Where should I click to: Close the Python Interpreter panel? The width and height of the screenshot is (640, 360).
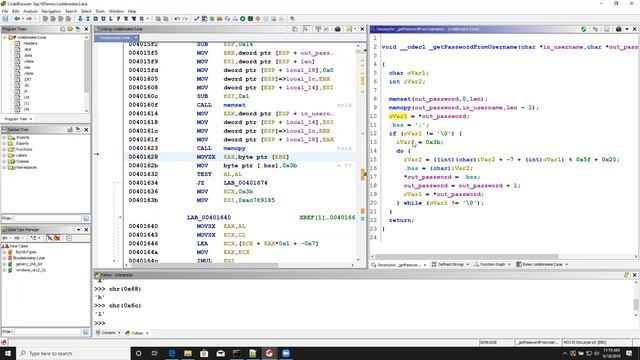tap(634, 275)
